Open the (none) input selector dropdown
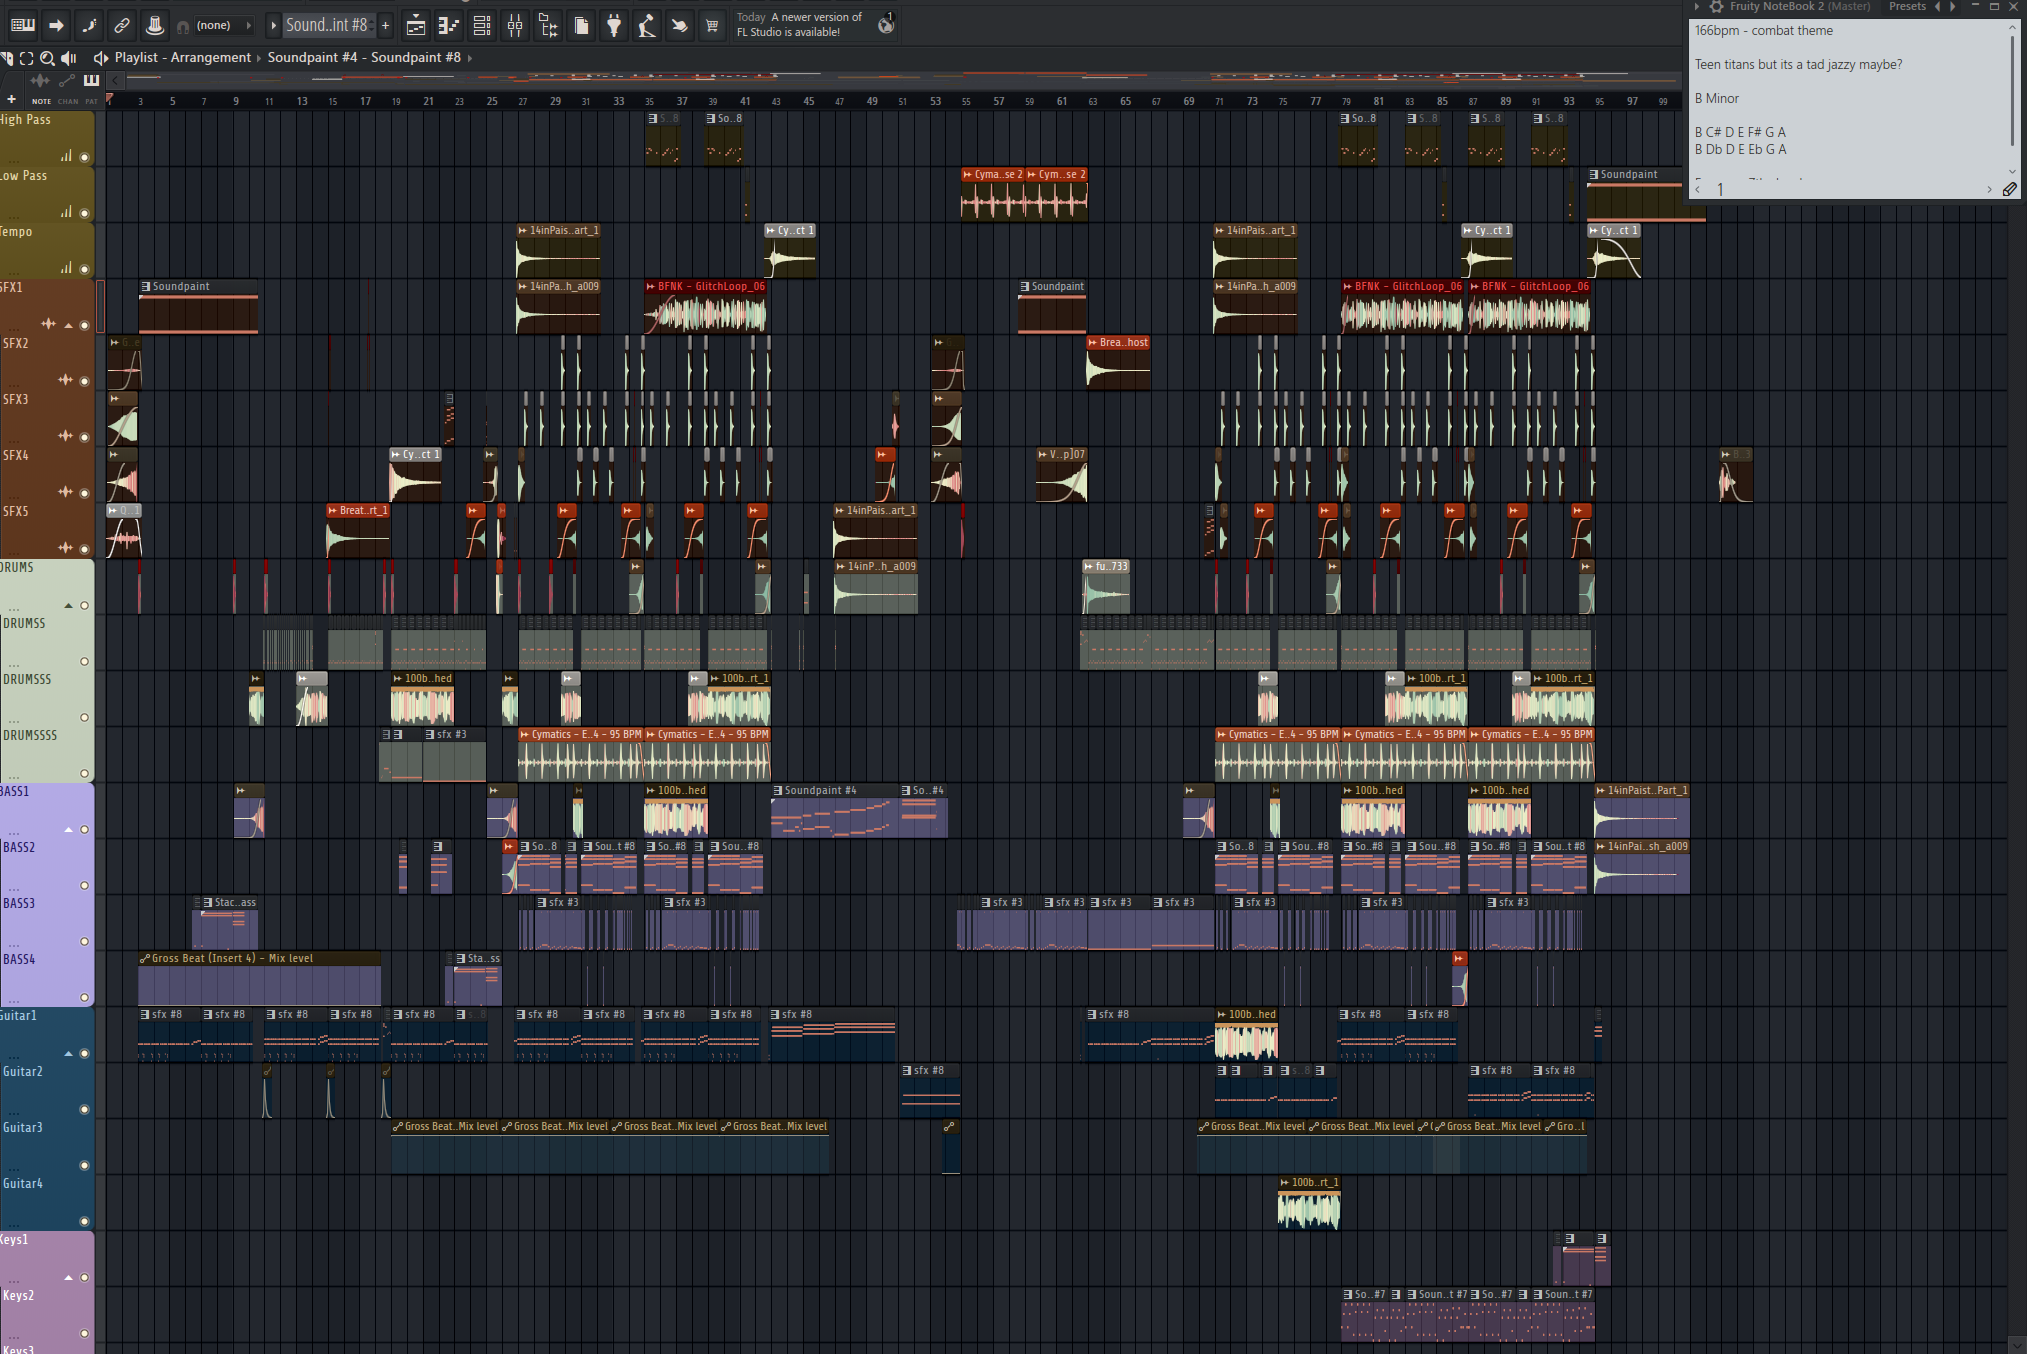 (x=214, y=25)
